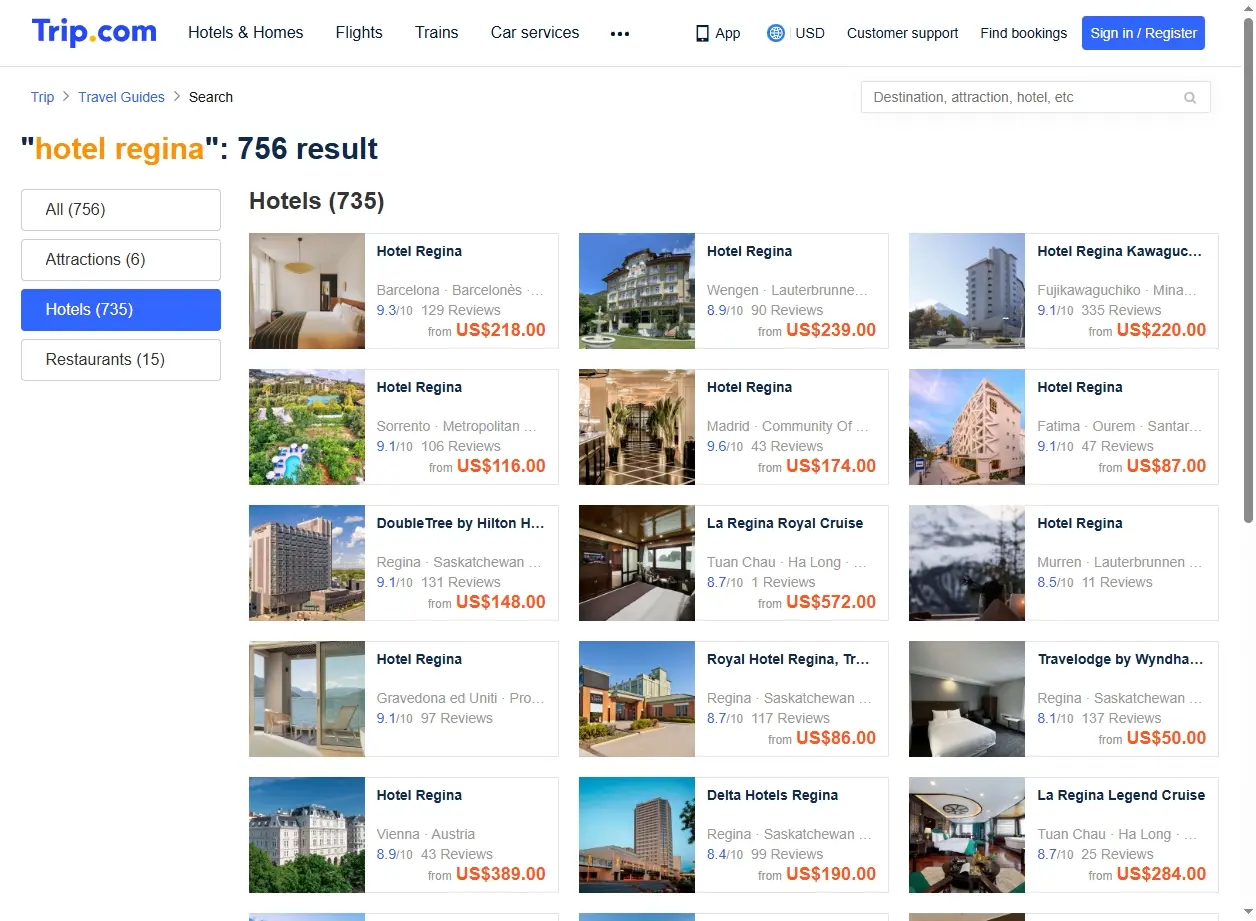The image size is (1256, 921).
Task: Click 129 Reviews under Barcelona hotel
Action: pos(461,310)
